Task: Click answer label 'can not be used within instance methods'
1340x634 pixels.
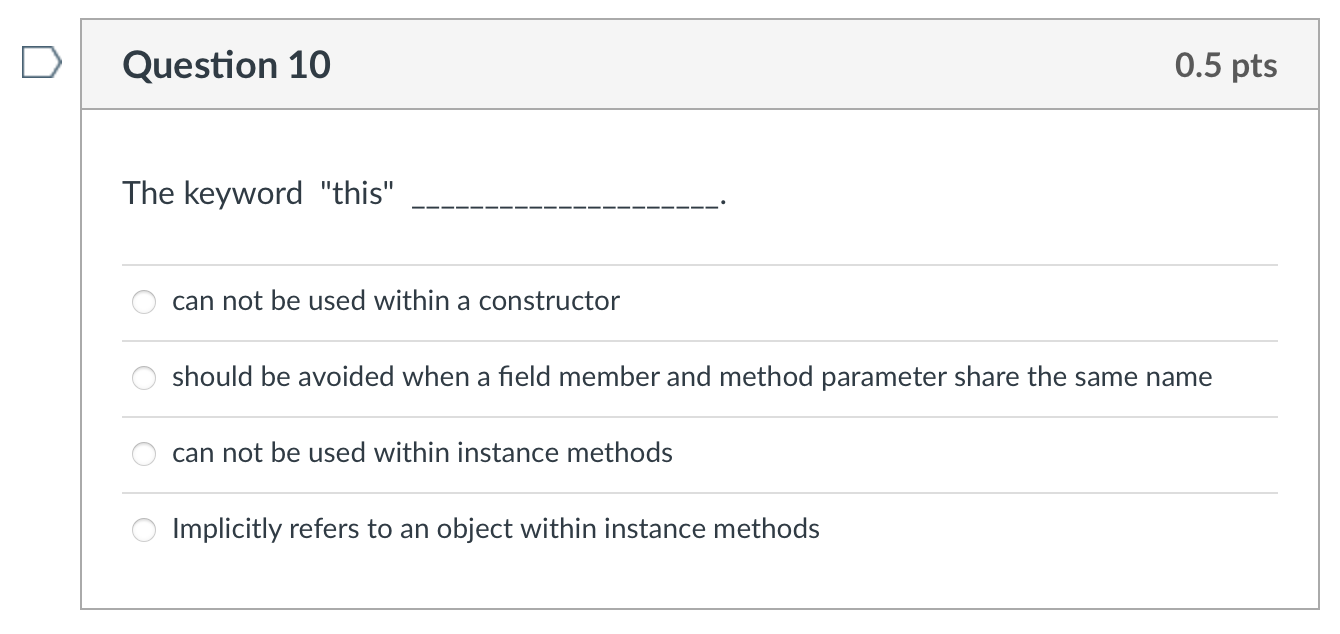Action: [x=422, y=453]
